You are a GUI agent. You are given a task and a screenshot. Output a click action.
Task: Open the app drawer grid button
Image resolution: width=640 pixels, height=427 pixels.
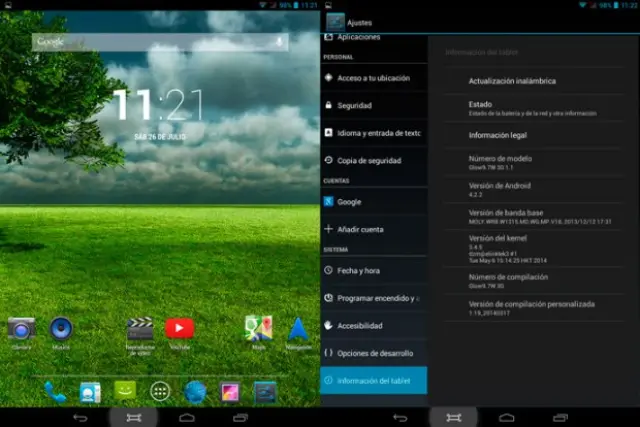(160, 391)
